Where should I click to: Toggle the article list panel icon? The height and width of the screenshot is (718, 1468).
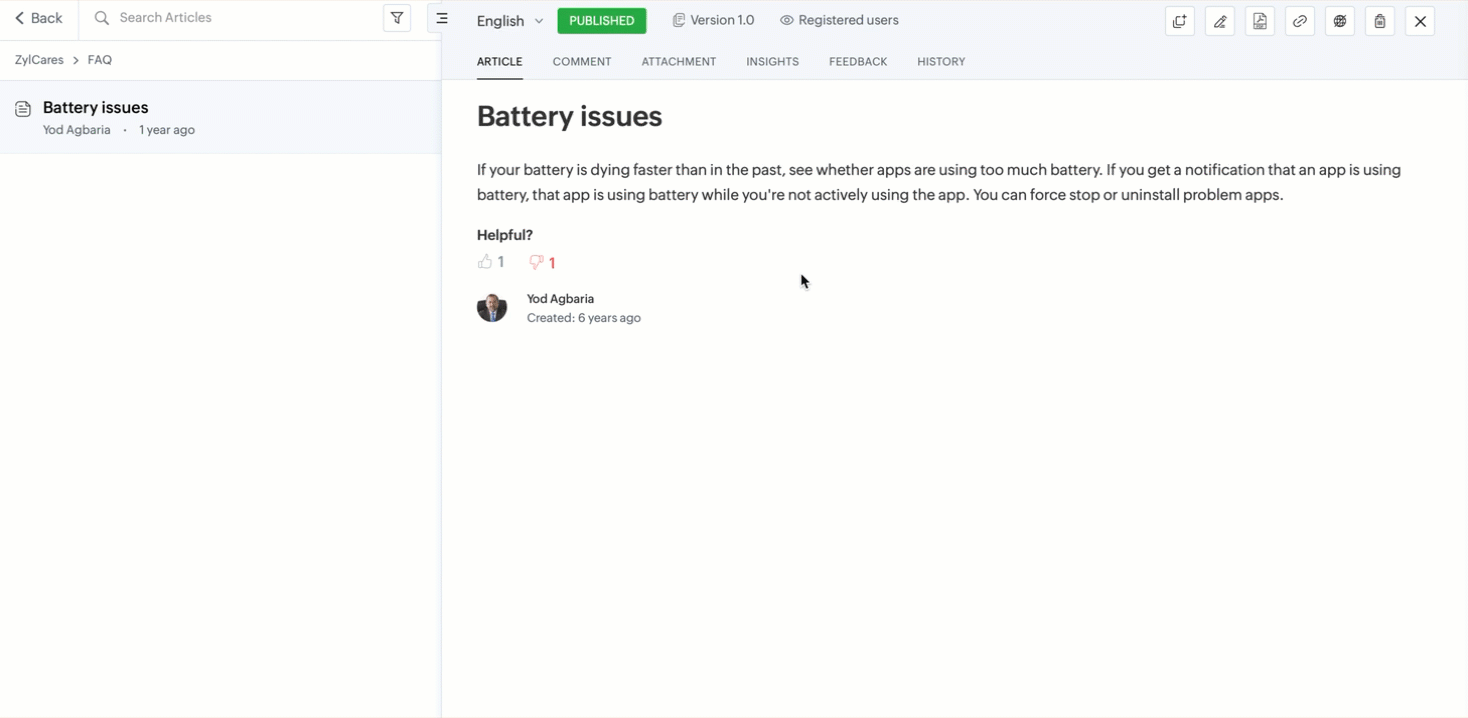441,18
